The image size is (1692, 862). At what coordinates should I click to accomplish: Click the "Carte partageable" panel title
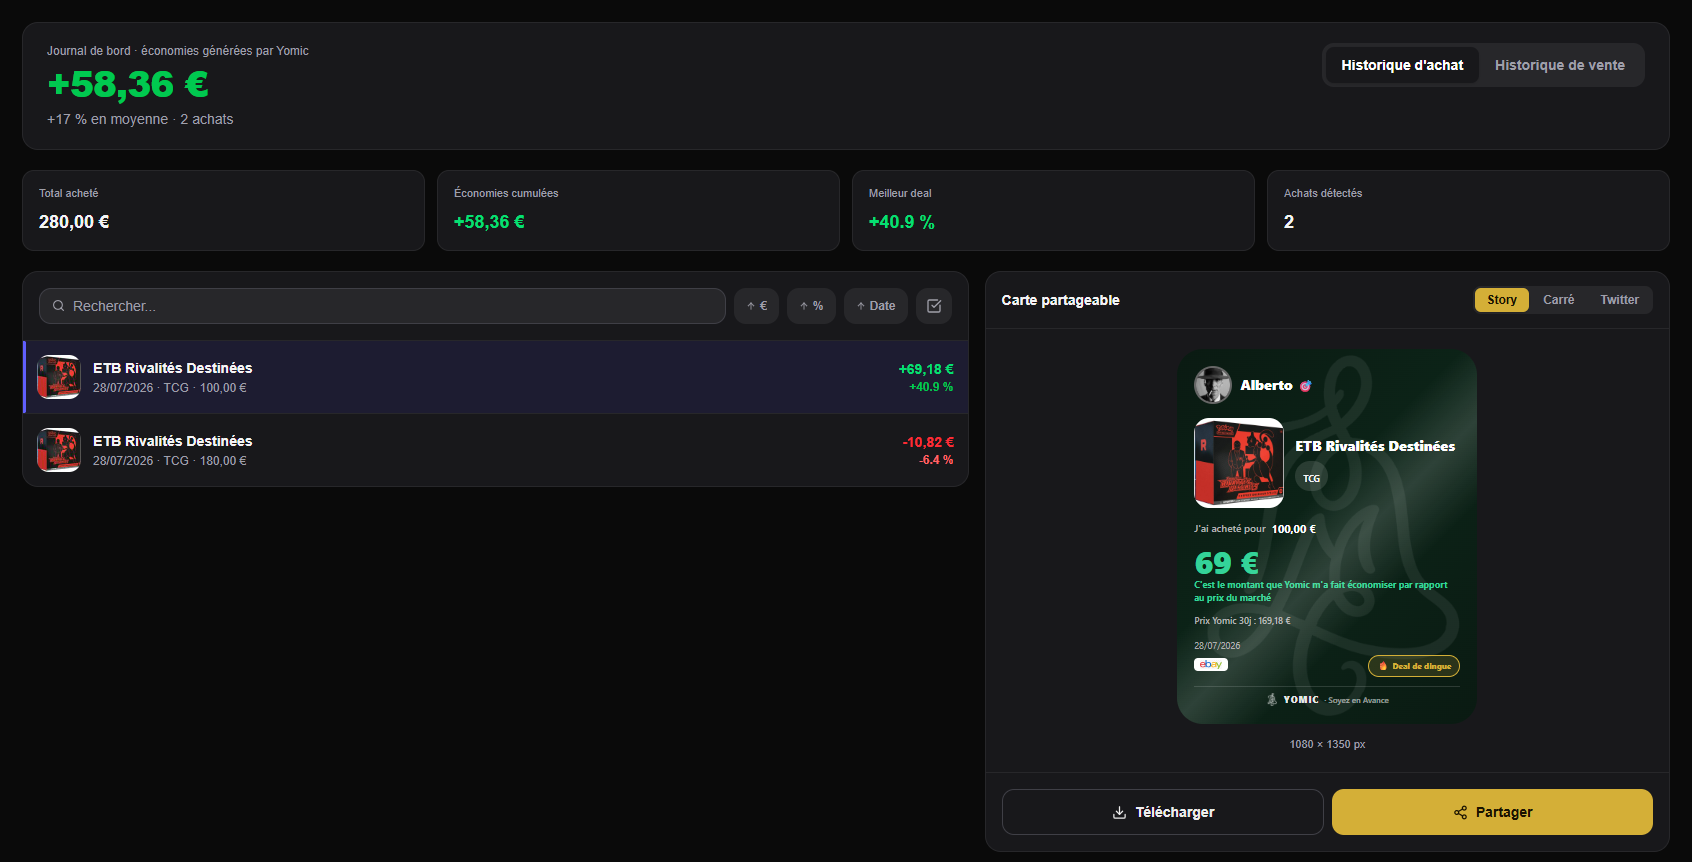[x=1061, y=300]
